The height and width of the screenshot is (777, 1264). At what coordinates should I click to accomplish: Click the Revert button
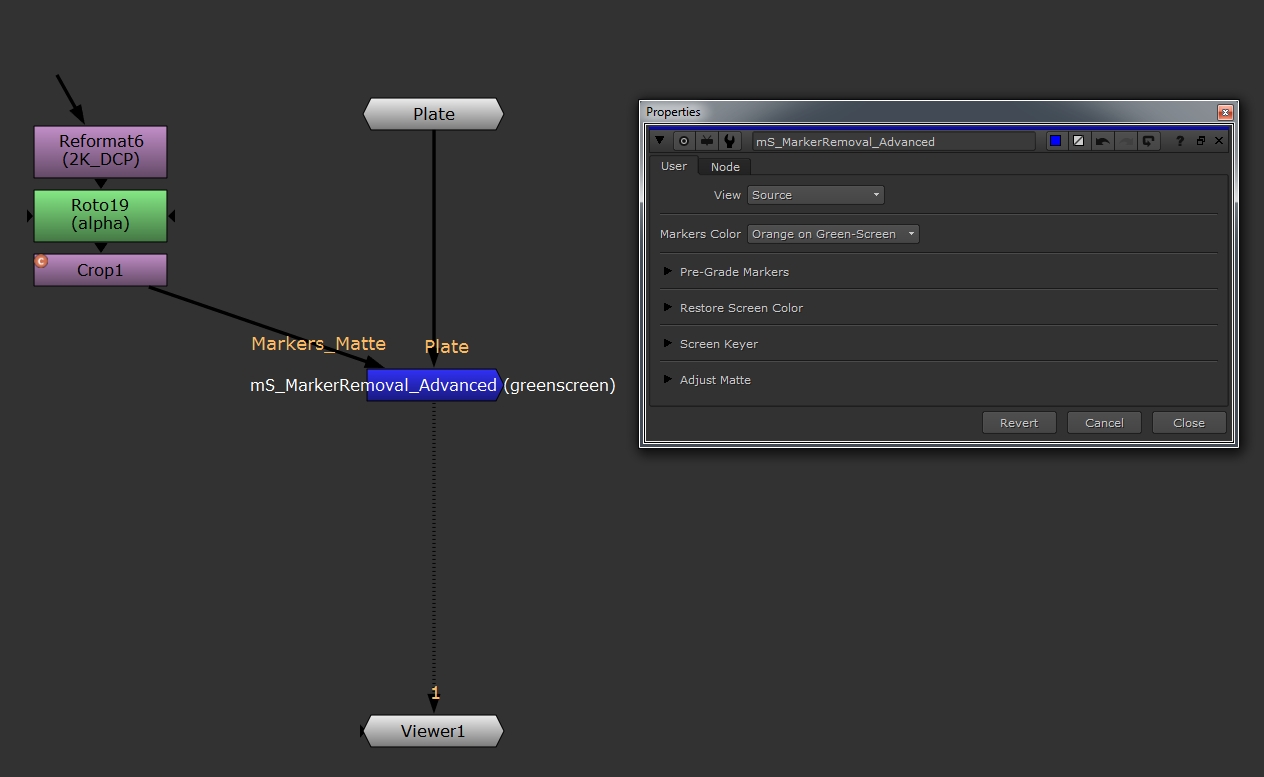pos(1018,423)
